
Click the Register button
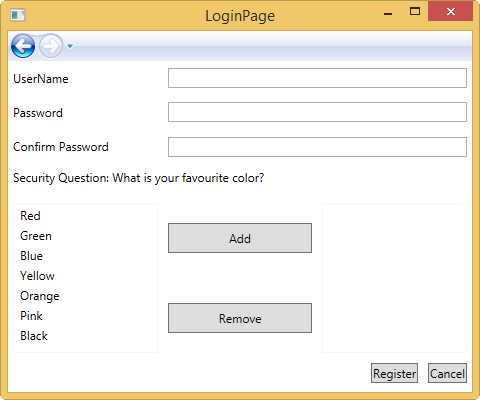pos(394,373)
